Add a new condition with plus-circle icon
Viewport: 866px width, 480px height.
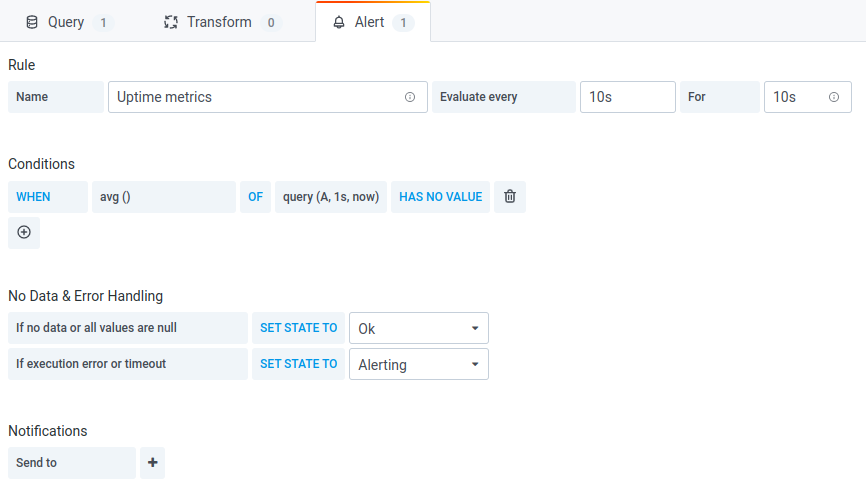pyautogui.click(x=24, y=232)
